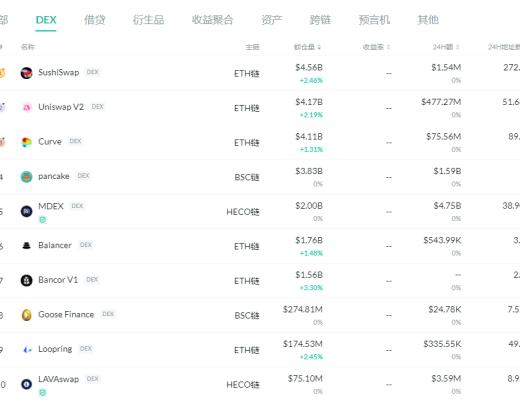The image size is (520, 400).
Task: Open the LAVAswap project link
Action: 58,379
